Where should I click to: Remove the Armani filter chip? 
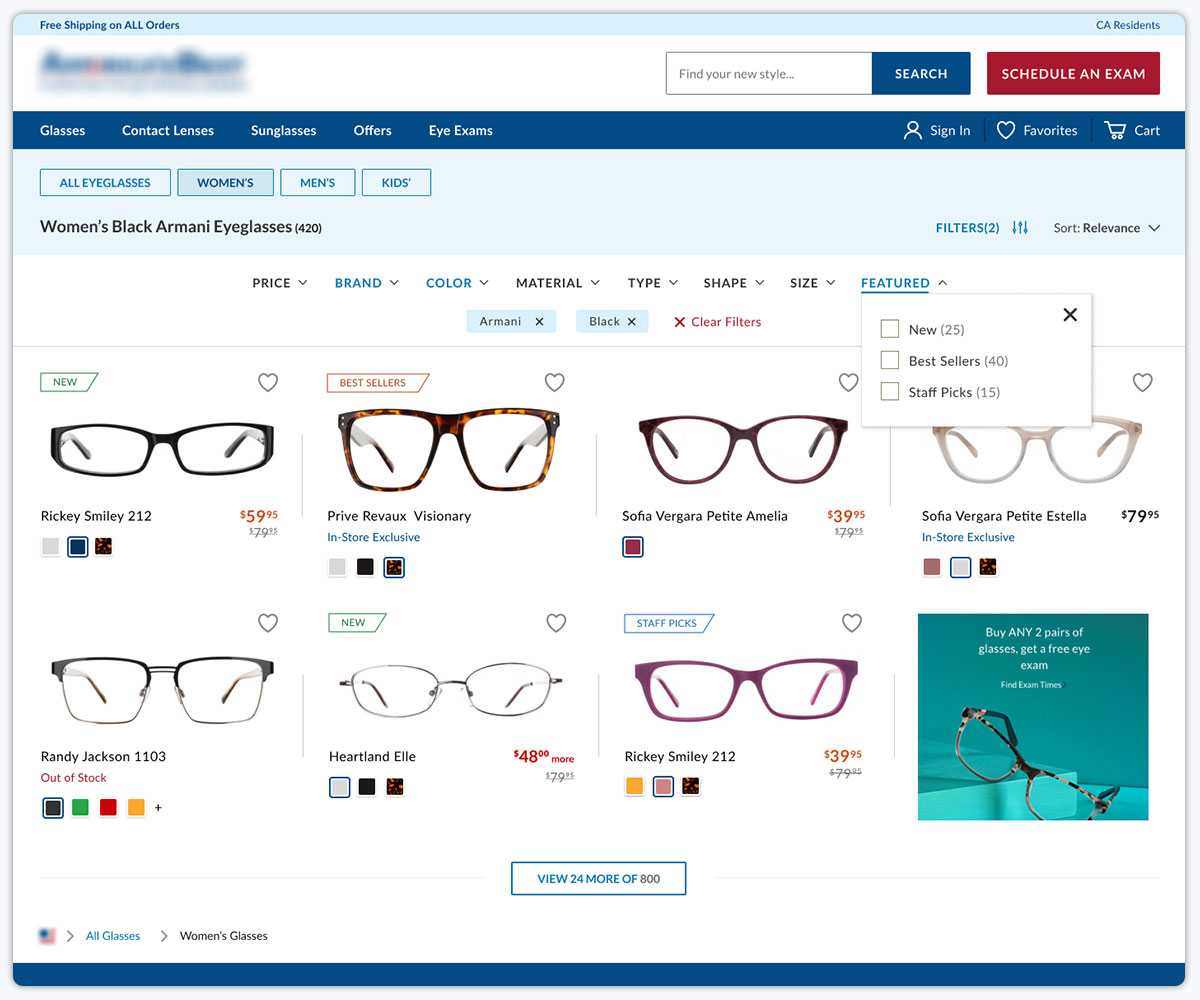click(x=539, y=321)
